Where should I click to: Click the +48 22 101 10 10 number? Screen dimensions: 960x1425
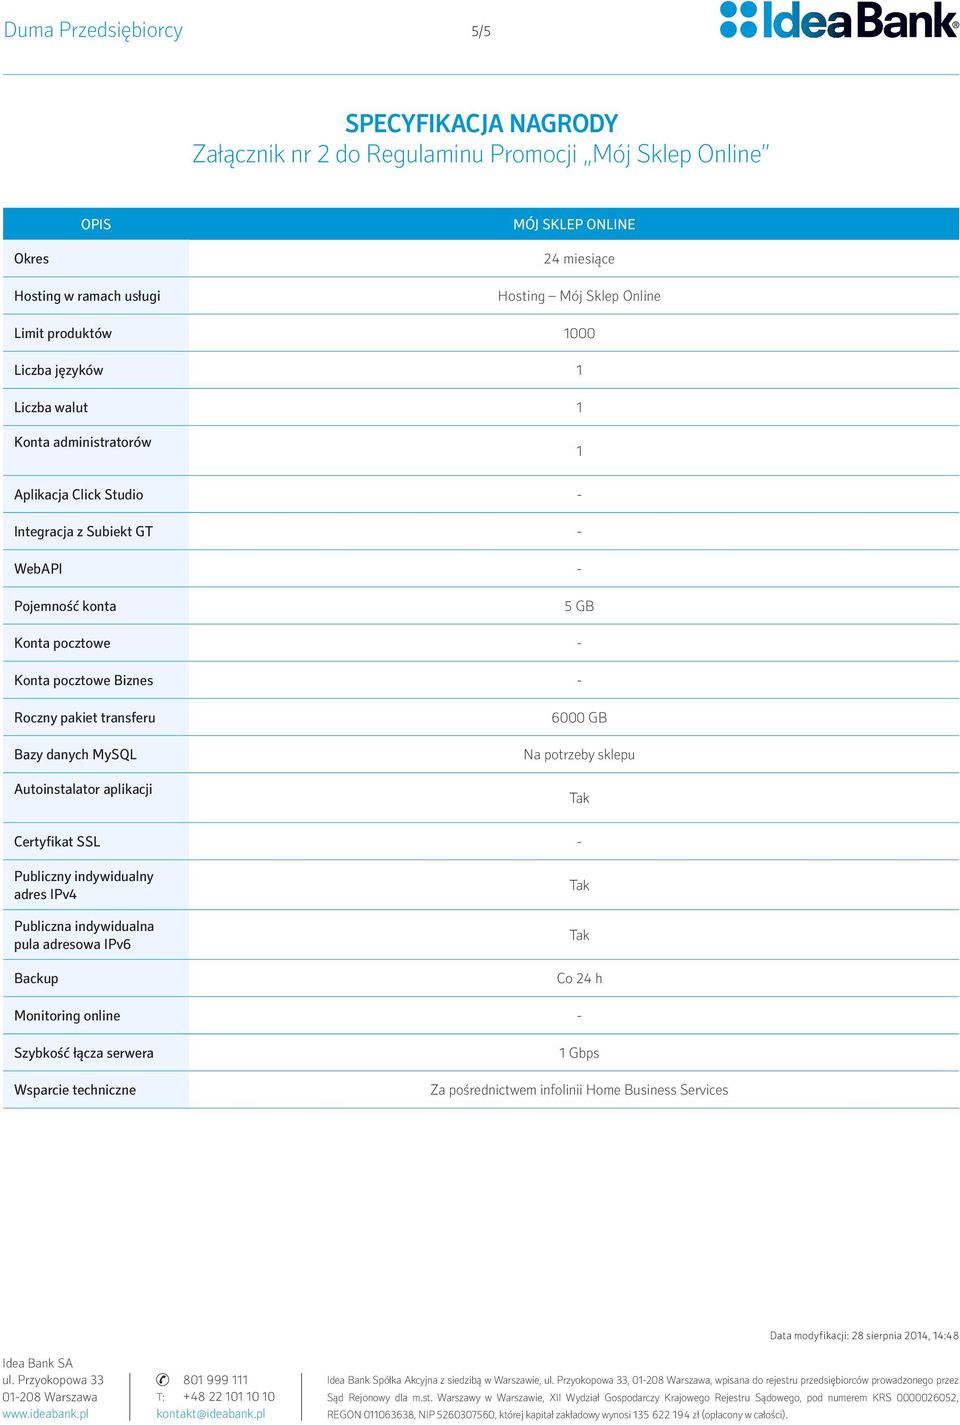coord(229,1397)
